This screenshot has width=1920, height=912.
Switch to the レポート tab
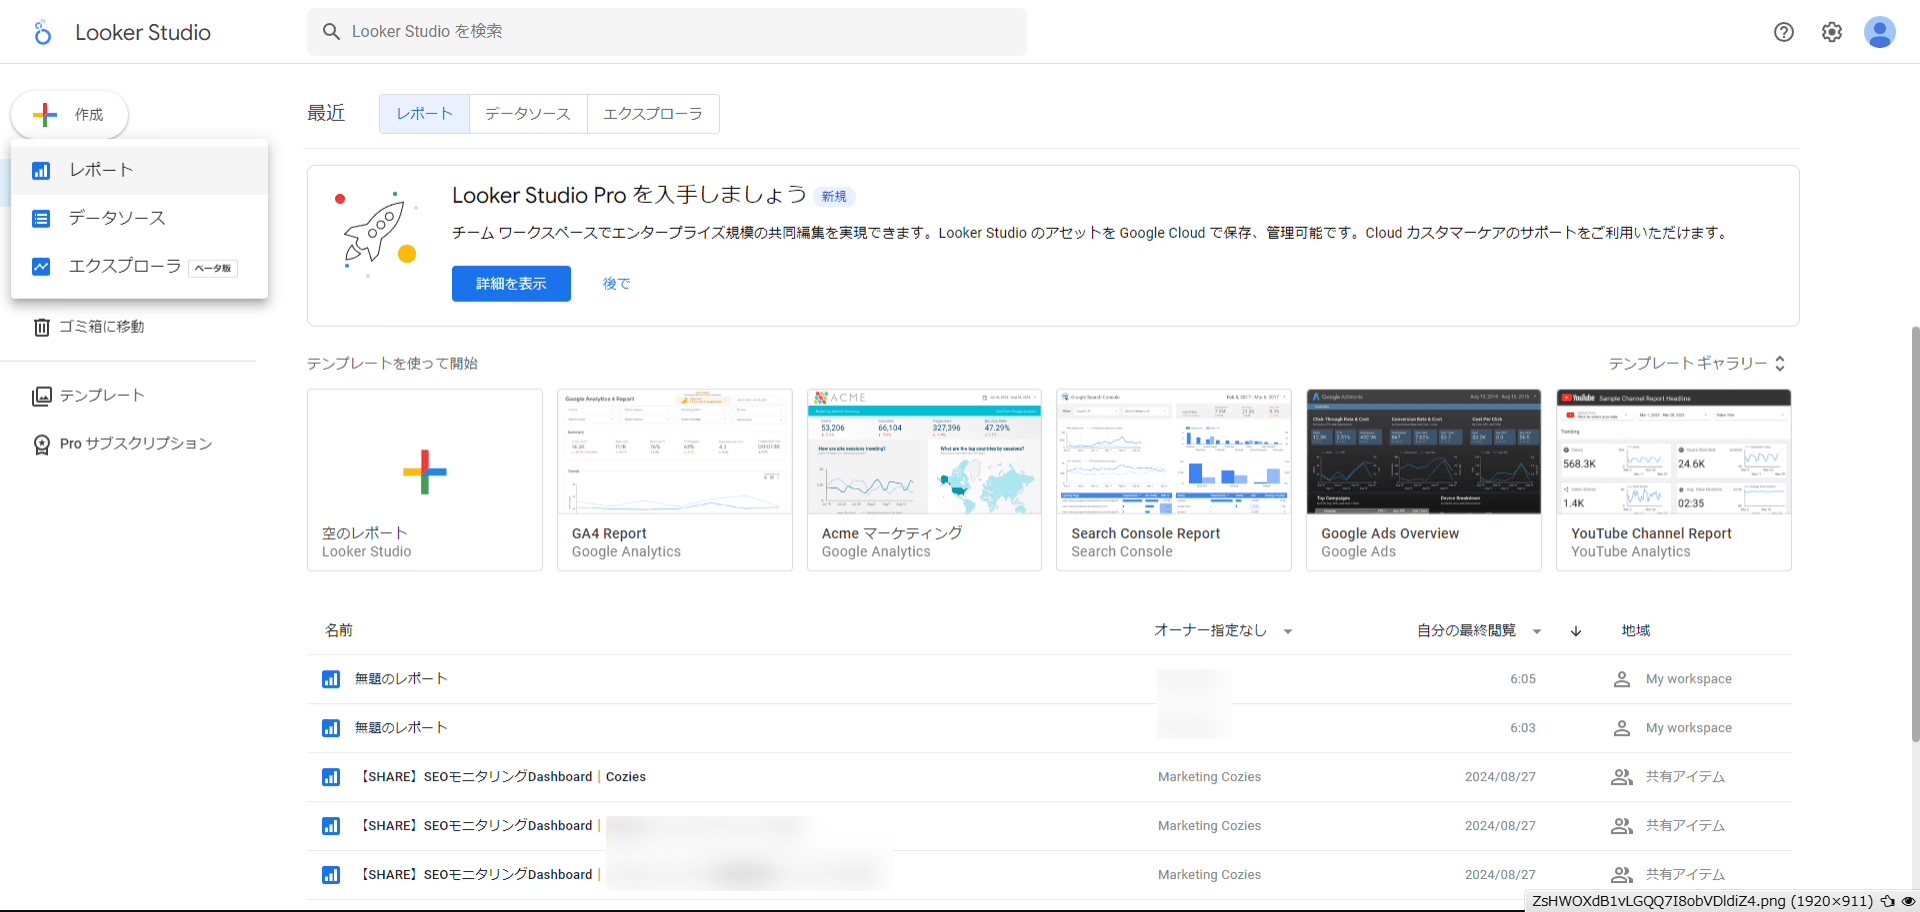click(424, 114)
